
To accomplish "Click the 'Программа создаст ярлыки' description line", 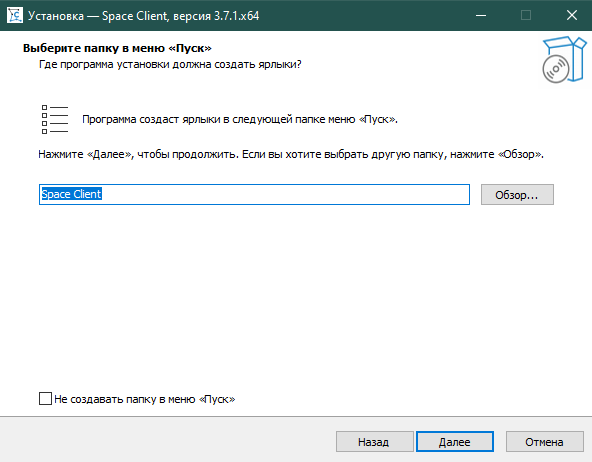I will (x=240, y=120).
